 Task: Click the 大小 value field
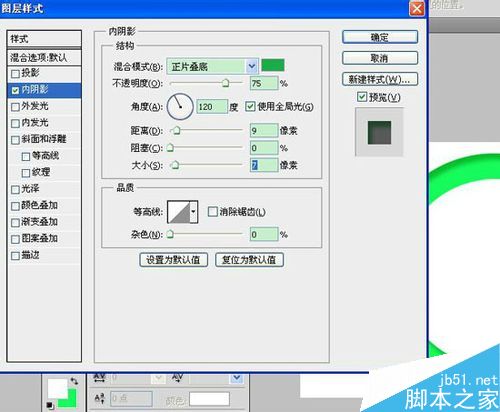pyautogui.click(x=264, y=165)
